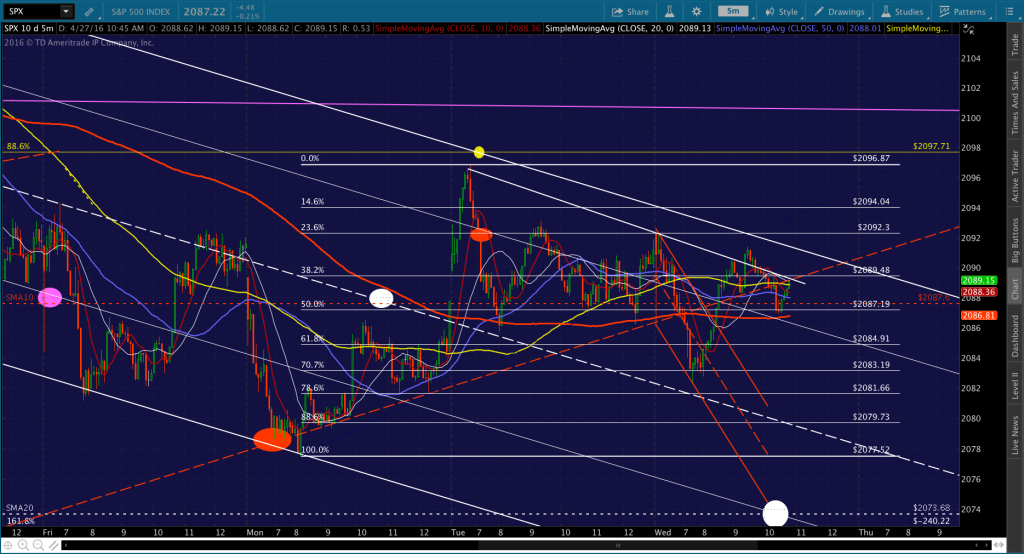This screenshot has height=554, width=1024.
Task: Click the white SimpleMovingAvg (CLOSE, 20, 0) label
Action: pyautogui.click(x=610, y=29)
